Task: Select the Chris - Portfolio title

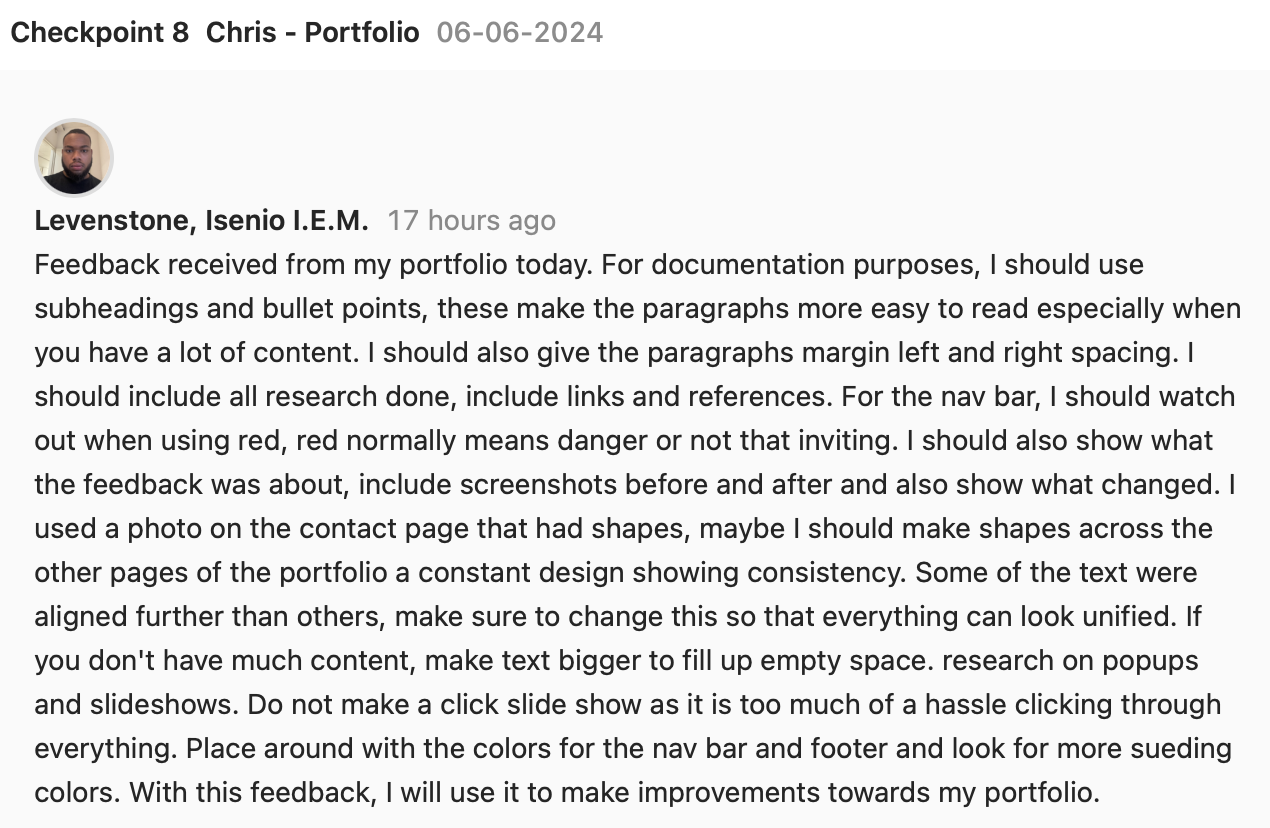Action: (312, 32)
